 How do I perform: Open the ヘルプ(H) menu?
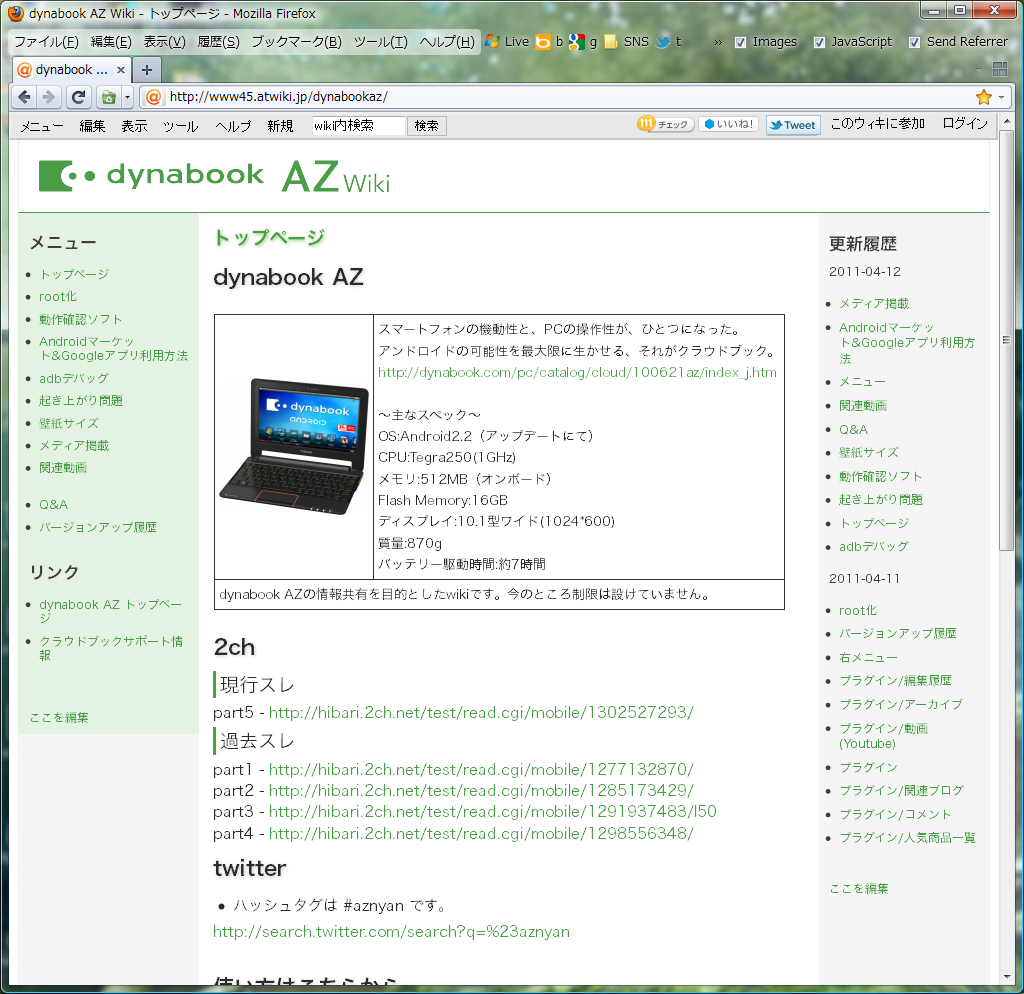click(x=447, y=42)
